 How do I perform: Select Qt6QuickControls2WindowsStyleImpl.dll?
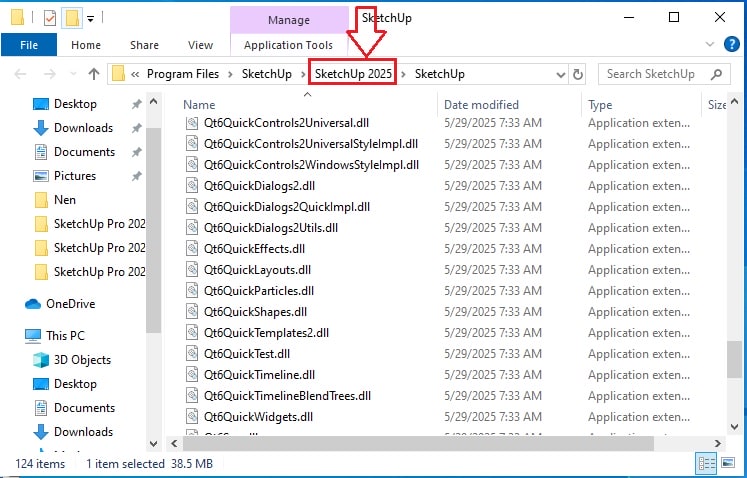pos(311,165)
